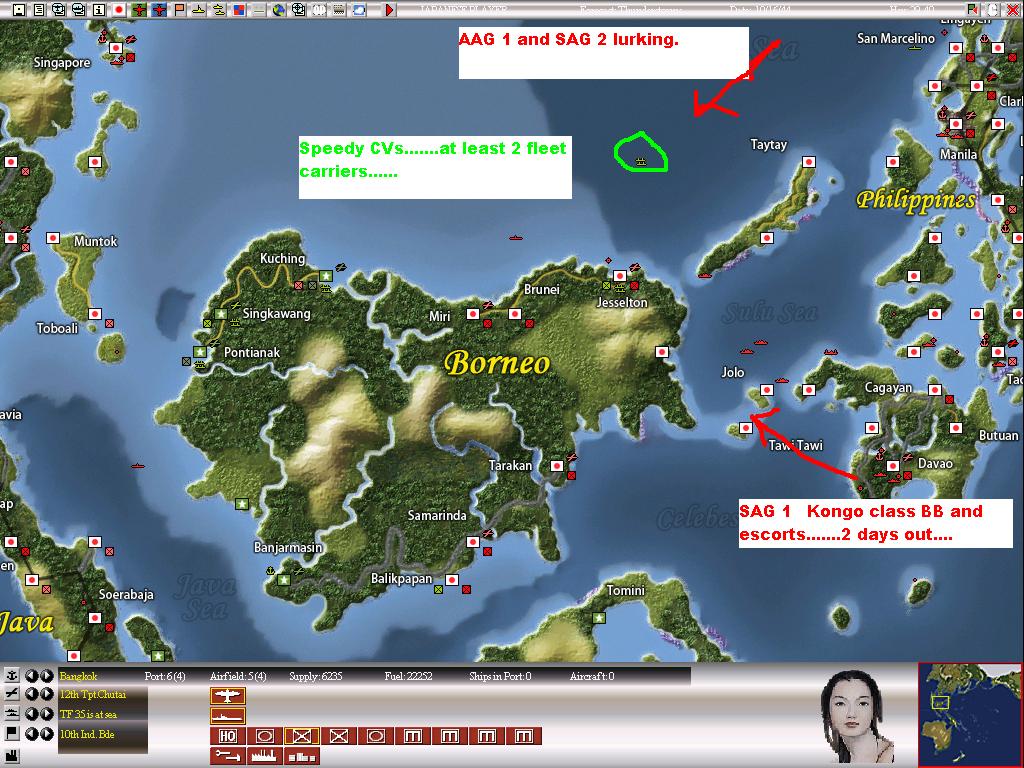Click the world minimap thumbnail

click(970, 715)
